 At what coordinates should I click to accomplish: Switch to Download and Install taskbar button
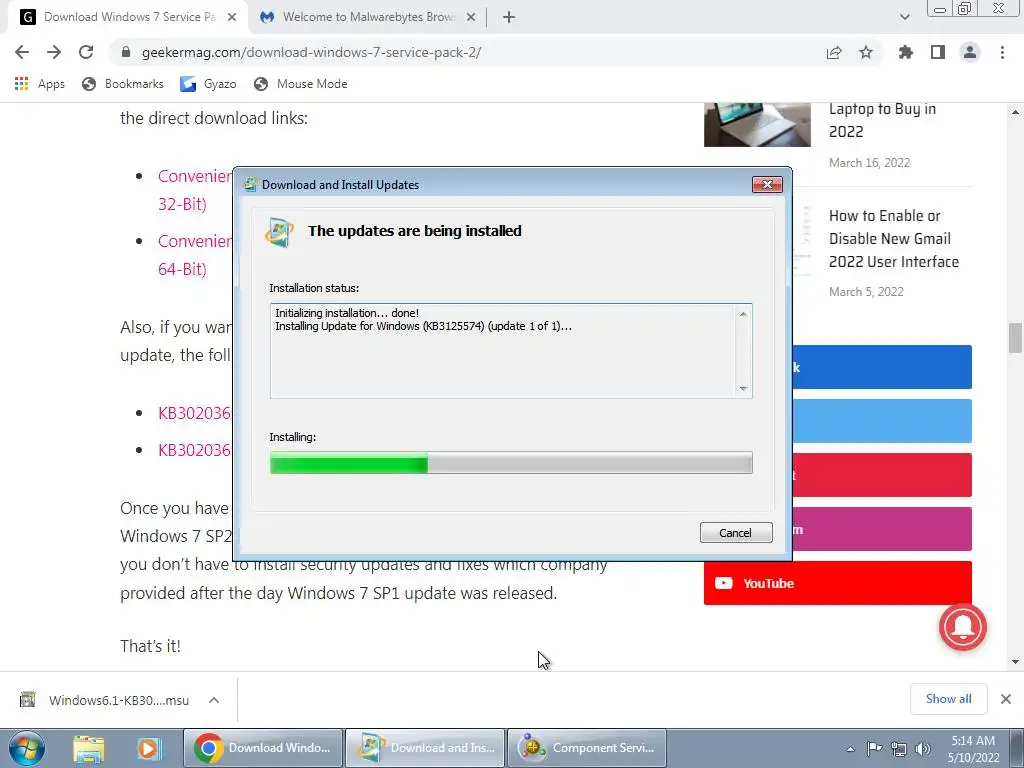coord(424,748)
